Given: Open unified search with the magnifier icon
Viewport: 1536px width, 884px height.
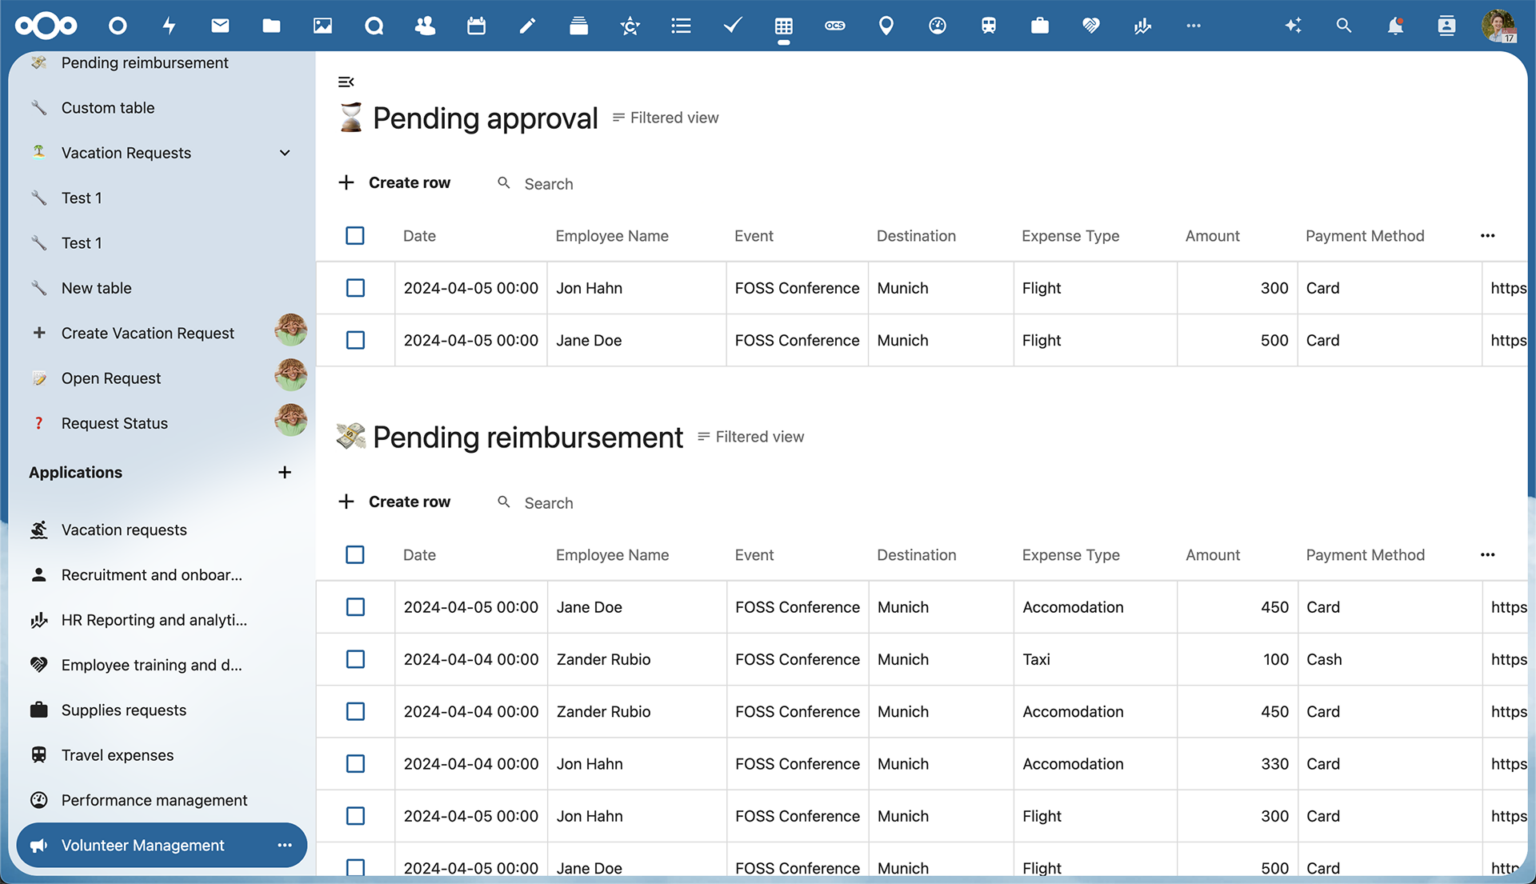Looking at the screenshot, I should [1344, 25].
